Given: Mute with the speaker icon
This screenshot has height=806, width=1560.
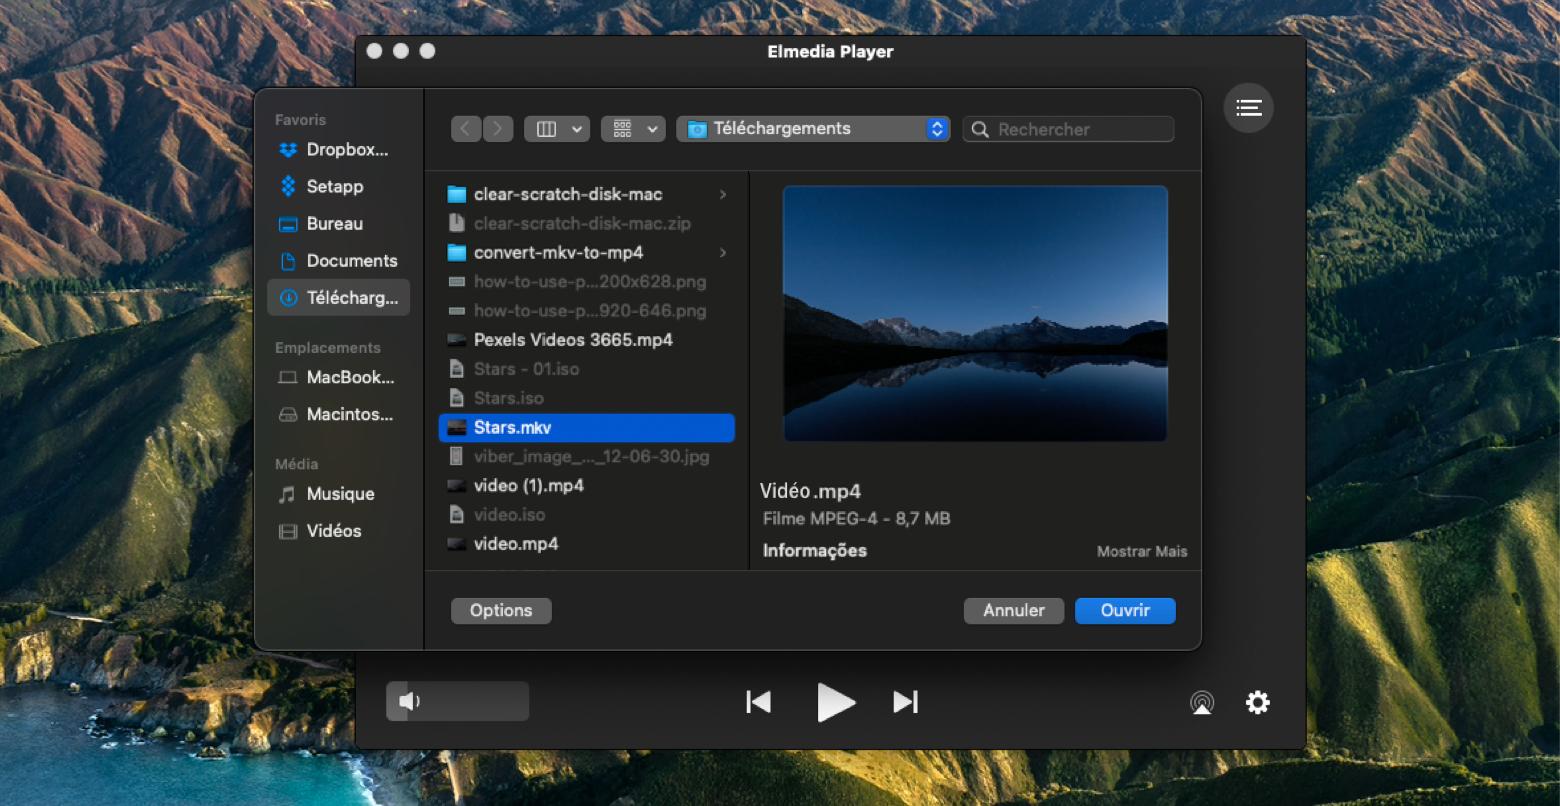Looking at the screenshot, I should pos(408,701).
